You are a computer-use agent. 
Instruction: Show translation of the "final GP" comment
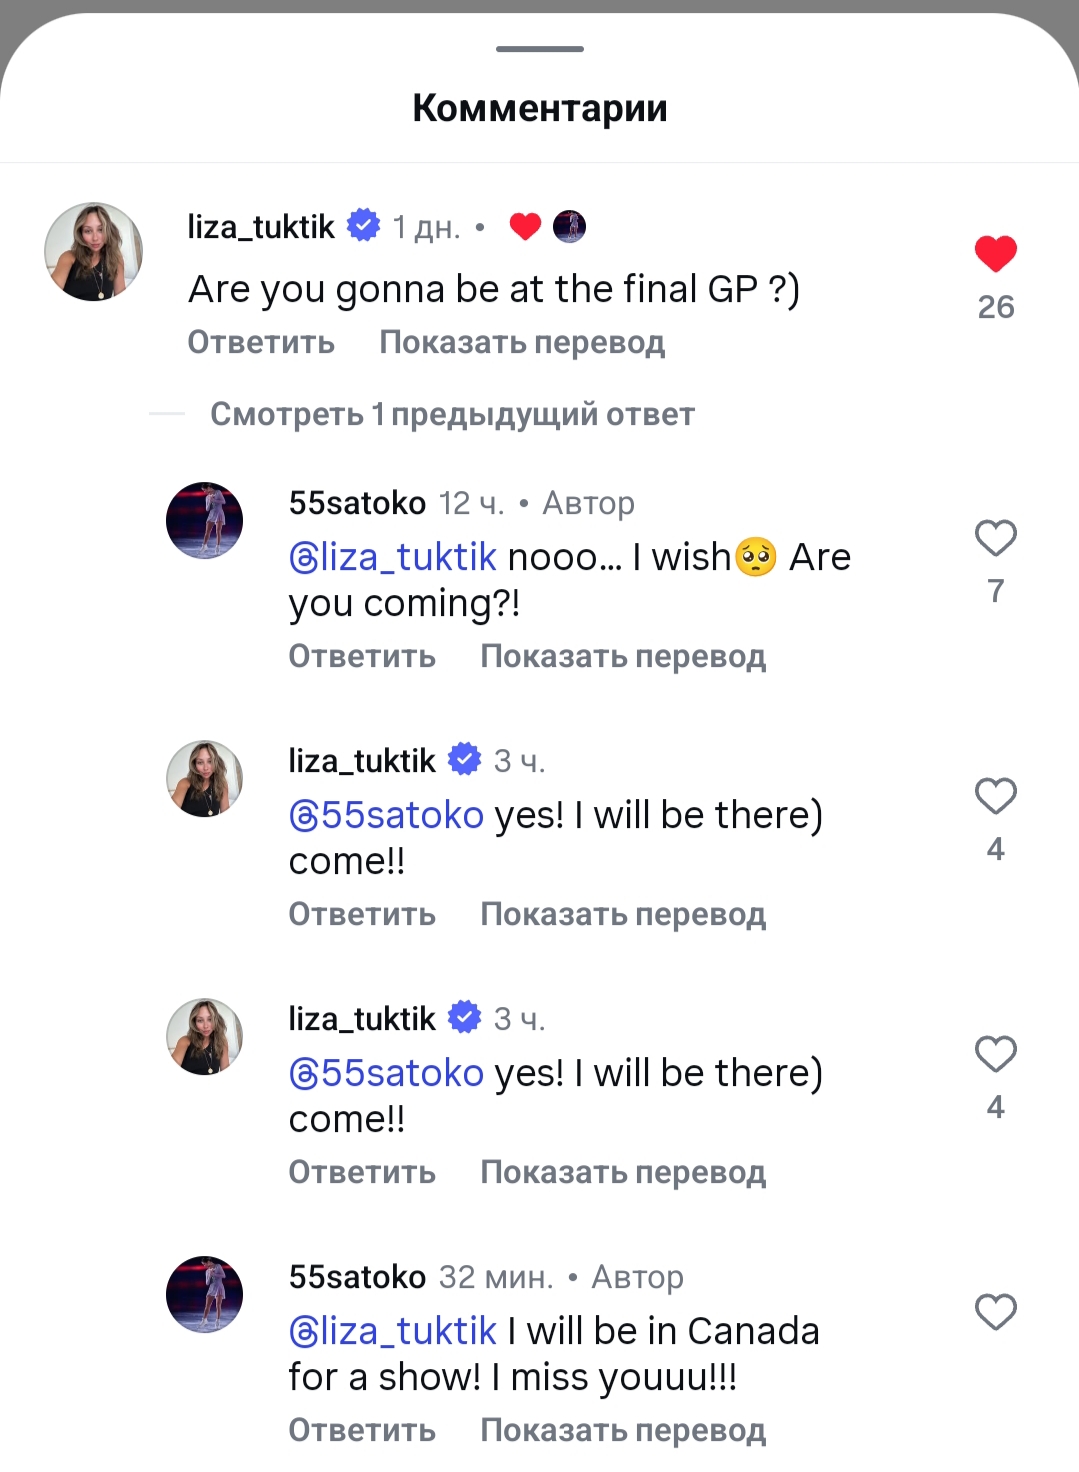click(x=522, y=342)
